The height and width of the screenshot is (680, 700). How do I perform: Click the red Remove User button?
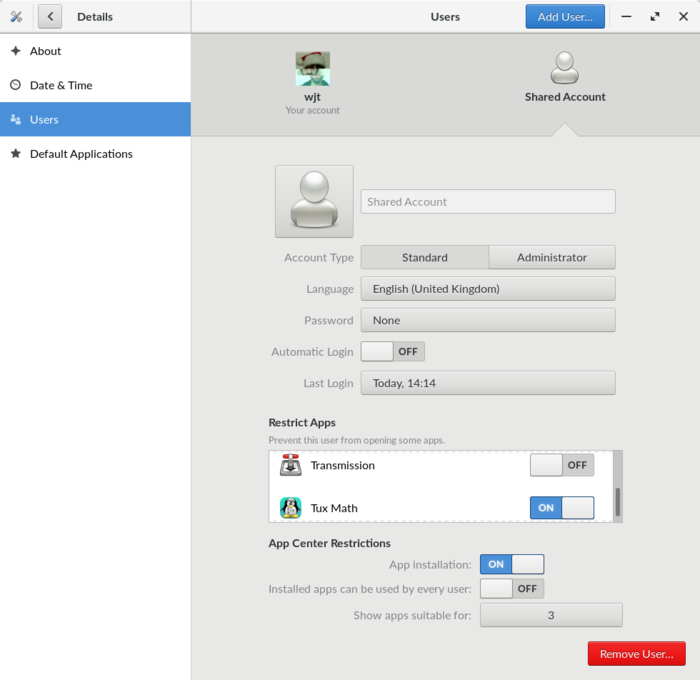click(636, 654)
